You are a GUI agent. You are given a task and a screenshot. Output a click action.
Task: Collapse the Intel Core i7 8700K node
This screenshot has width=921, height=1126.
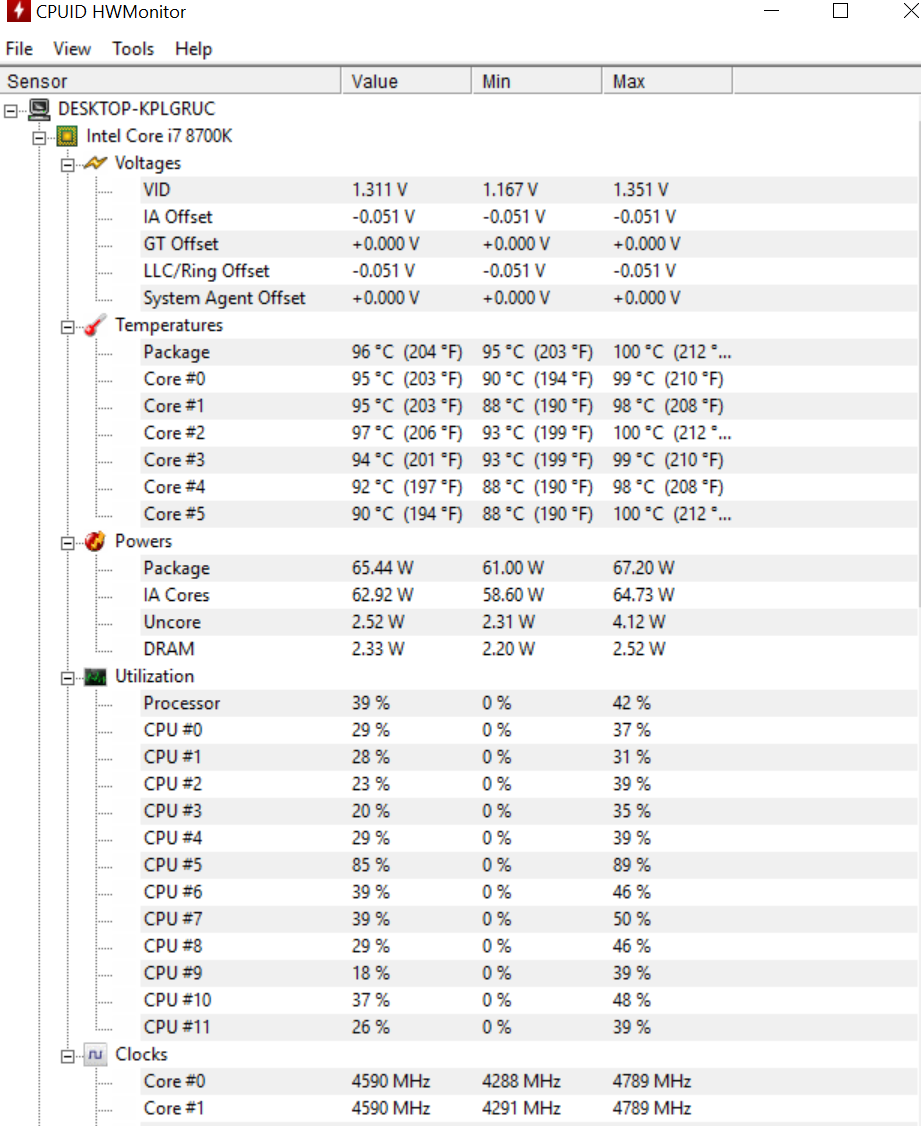pos(40,136)
